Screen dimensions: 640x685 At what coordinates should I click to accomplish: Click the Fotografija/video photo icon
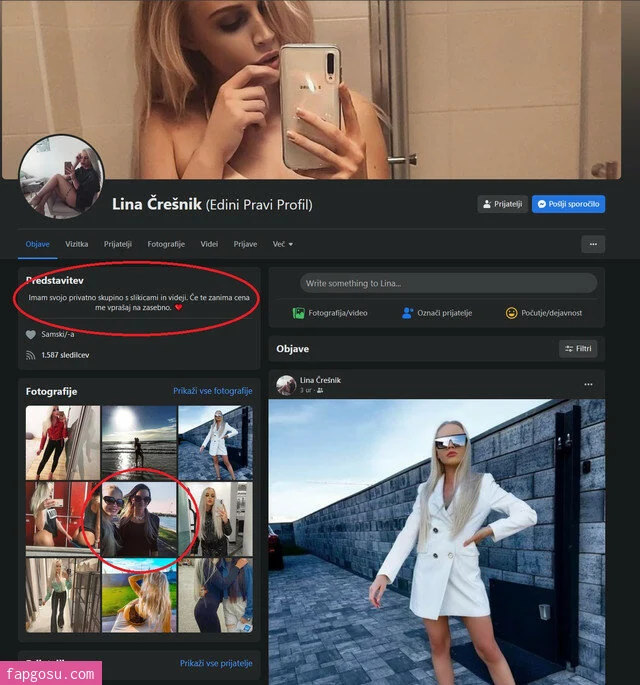click(x=298, y=313)
